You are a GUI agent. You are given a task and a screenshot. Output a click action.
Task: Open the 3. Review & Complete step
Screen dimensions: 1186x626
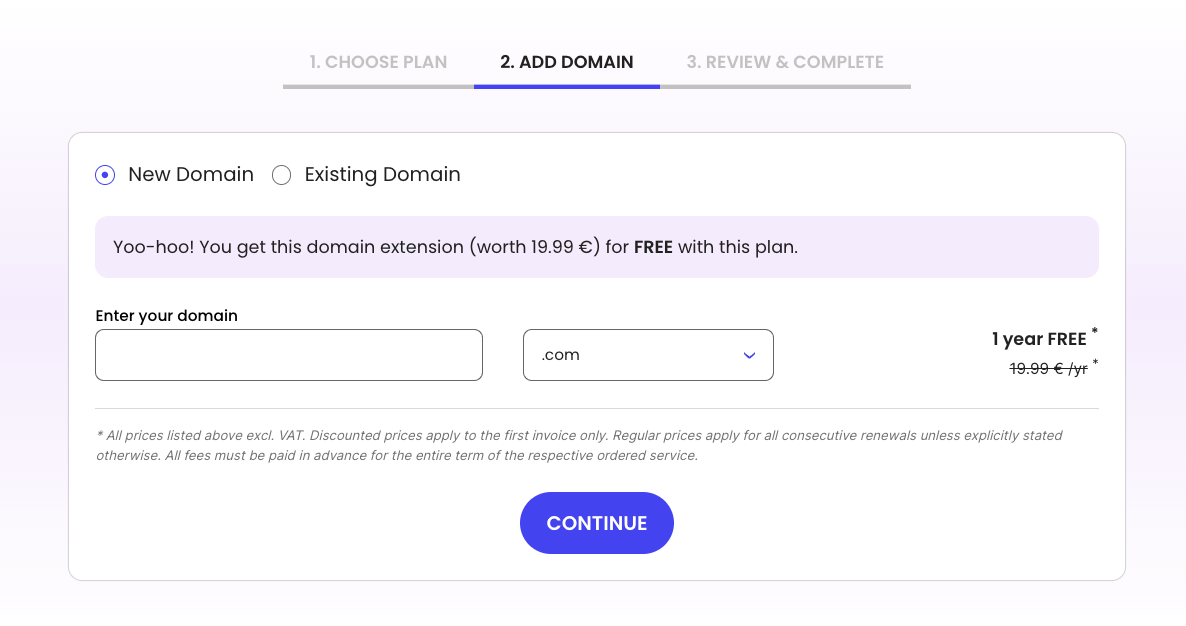tap(785, 62)
